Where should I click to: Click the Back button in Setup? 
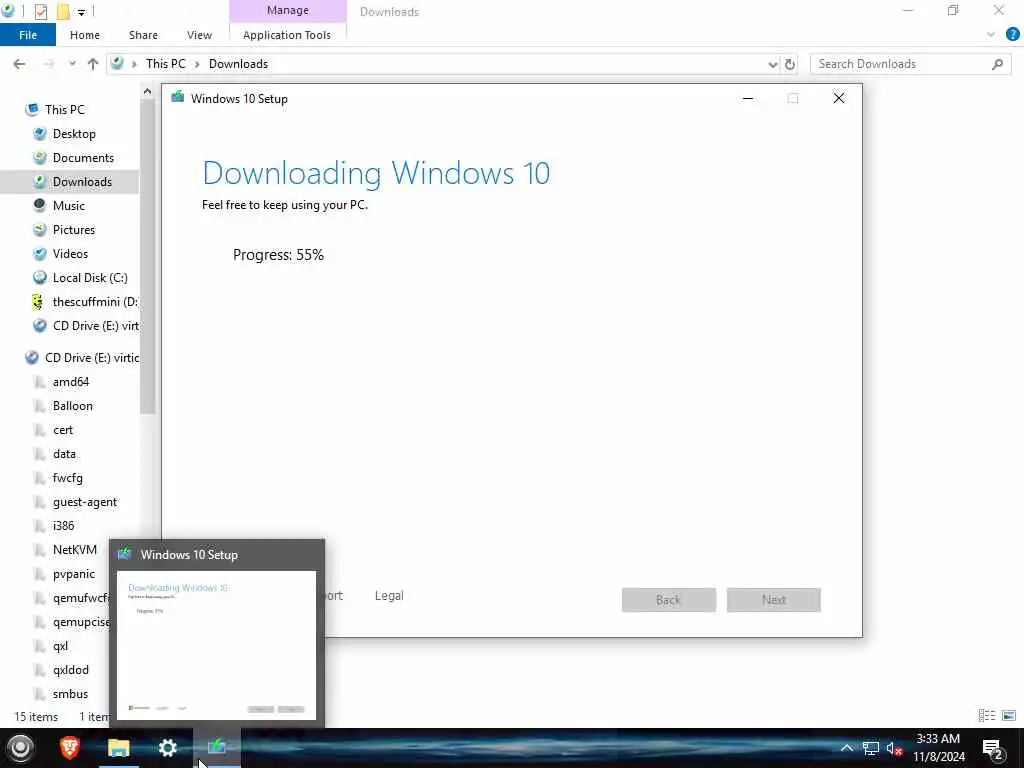[669, 600]
